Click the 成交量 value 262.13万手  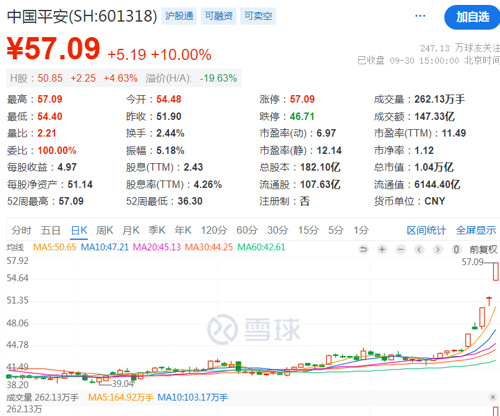click(439, 99)
